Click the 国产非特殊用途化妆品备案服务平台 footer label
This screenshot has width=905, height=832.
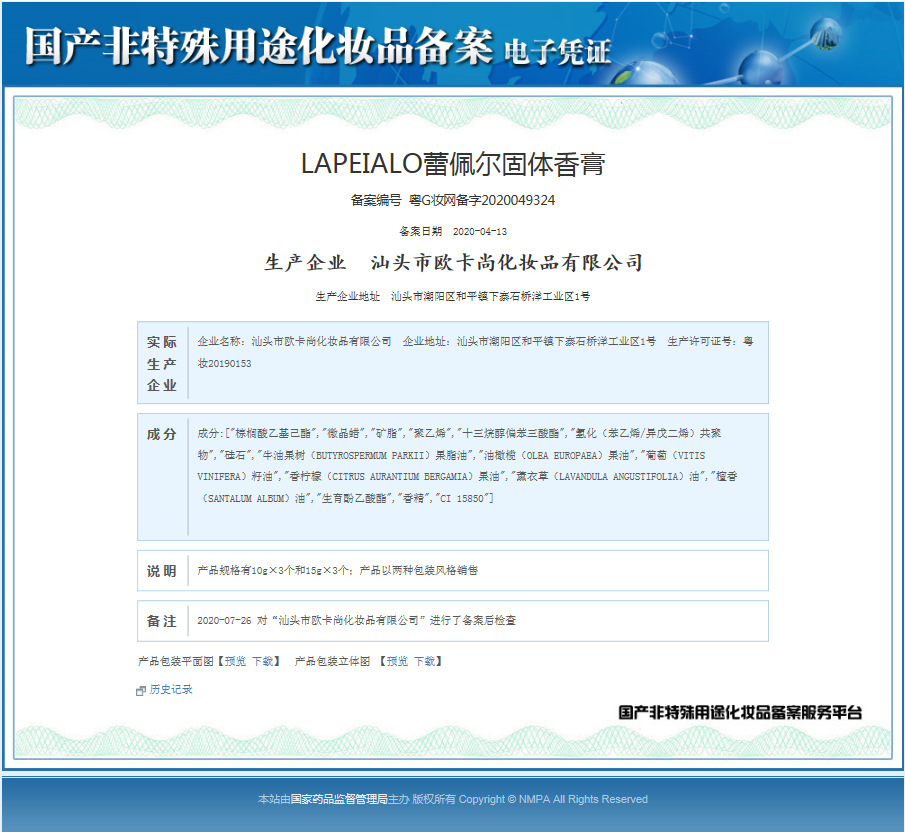tap(740, 713)
